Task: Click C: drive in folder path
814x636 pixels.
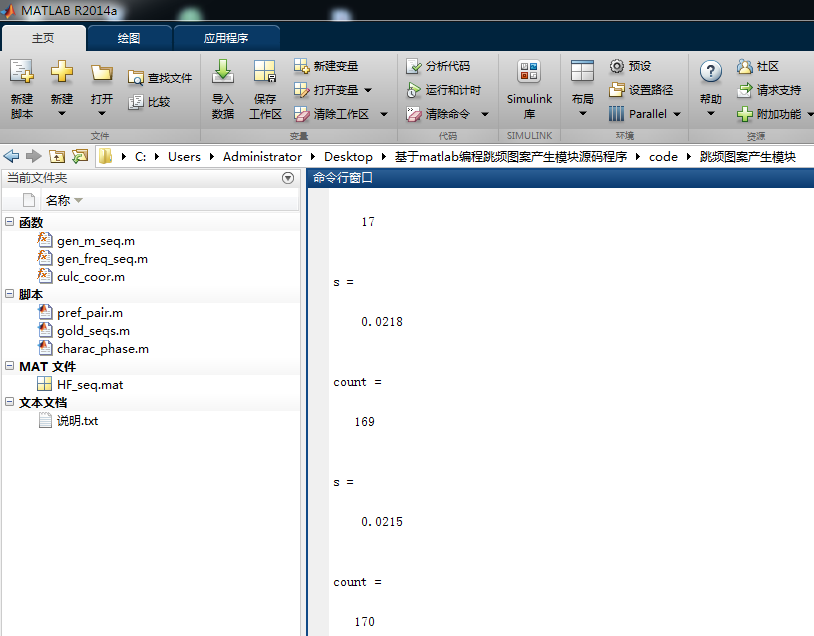Action: click(x=140, y=156)
